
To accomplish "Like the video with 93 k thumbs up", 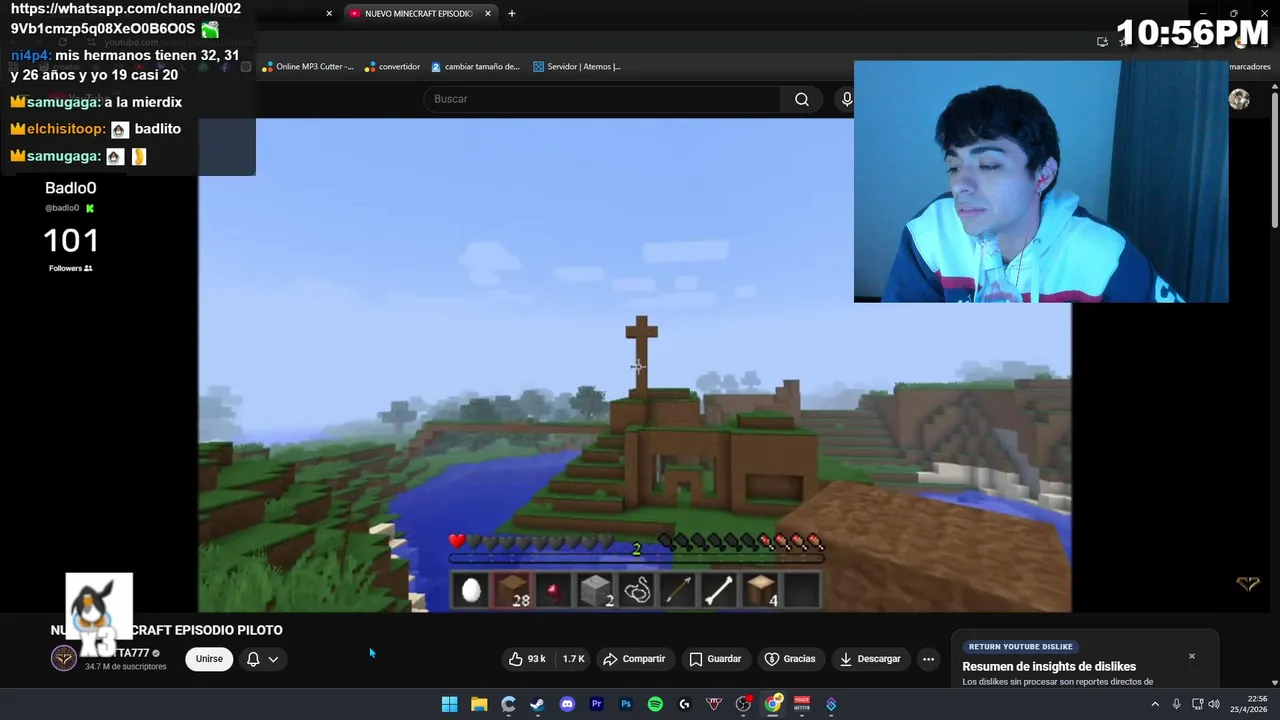I will 527,659.
